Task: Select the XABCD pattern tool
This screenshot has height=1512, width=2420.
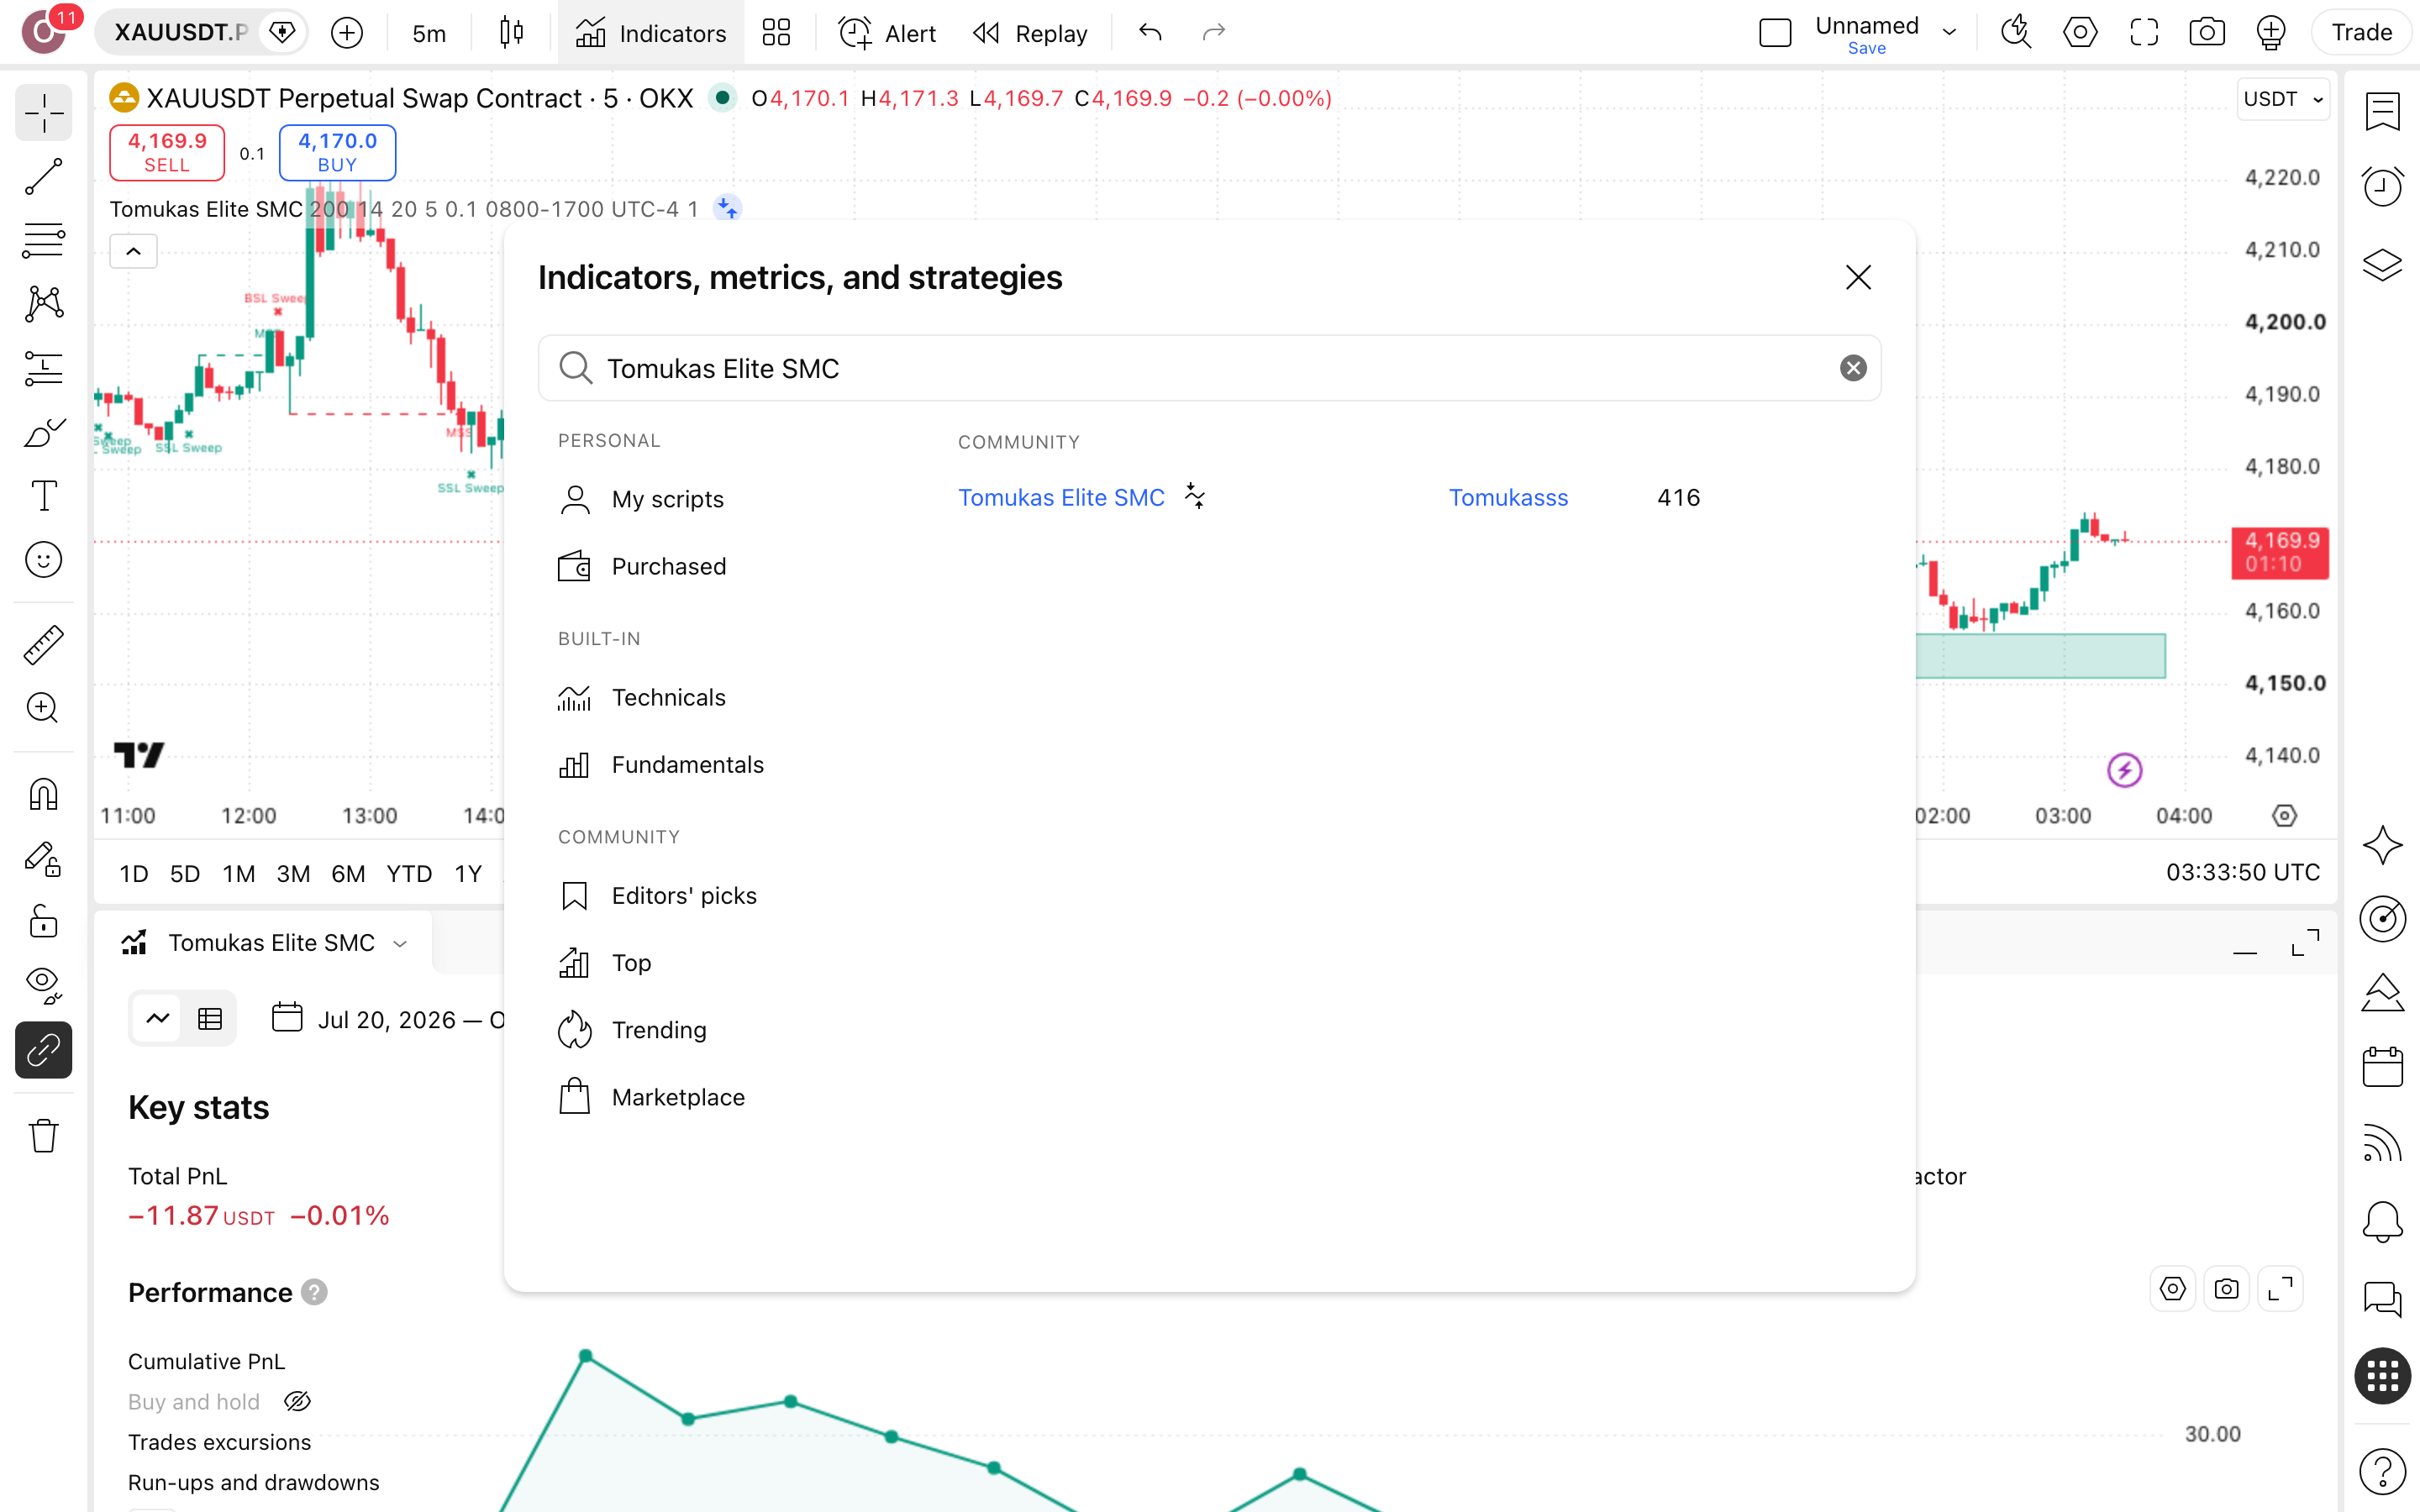Action: (x=43, y=304)
